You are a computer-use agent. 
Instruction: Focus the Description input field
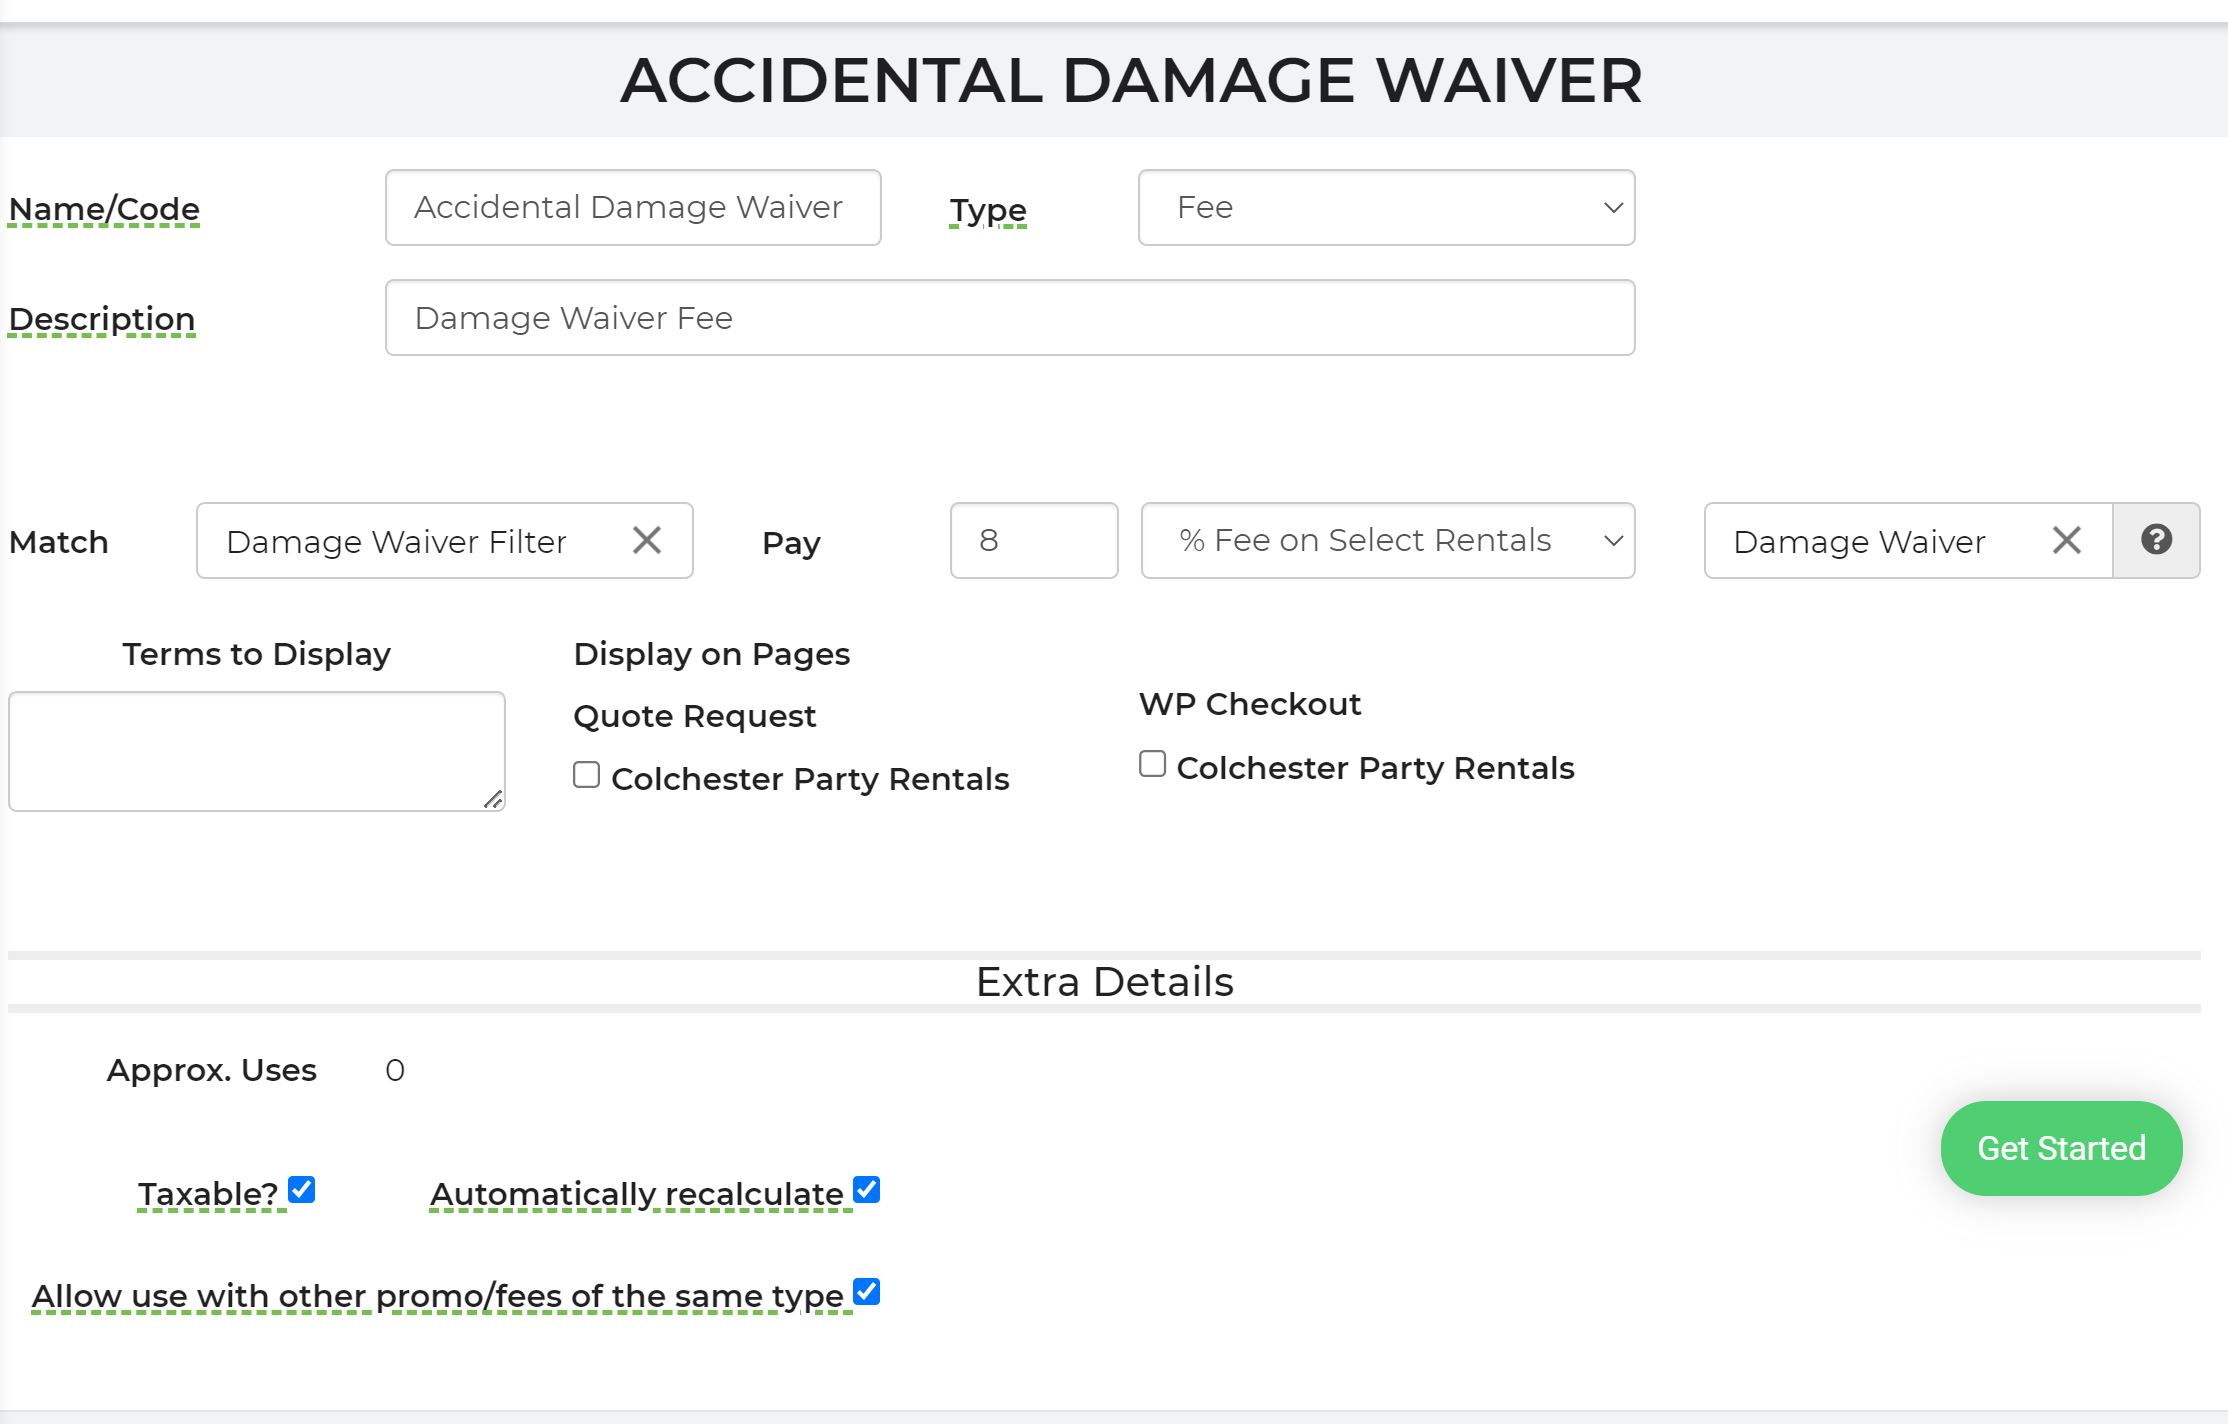click(x=1010, y=318)
